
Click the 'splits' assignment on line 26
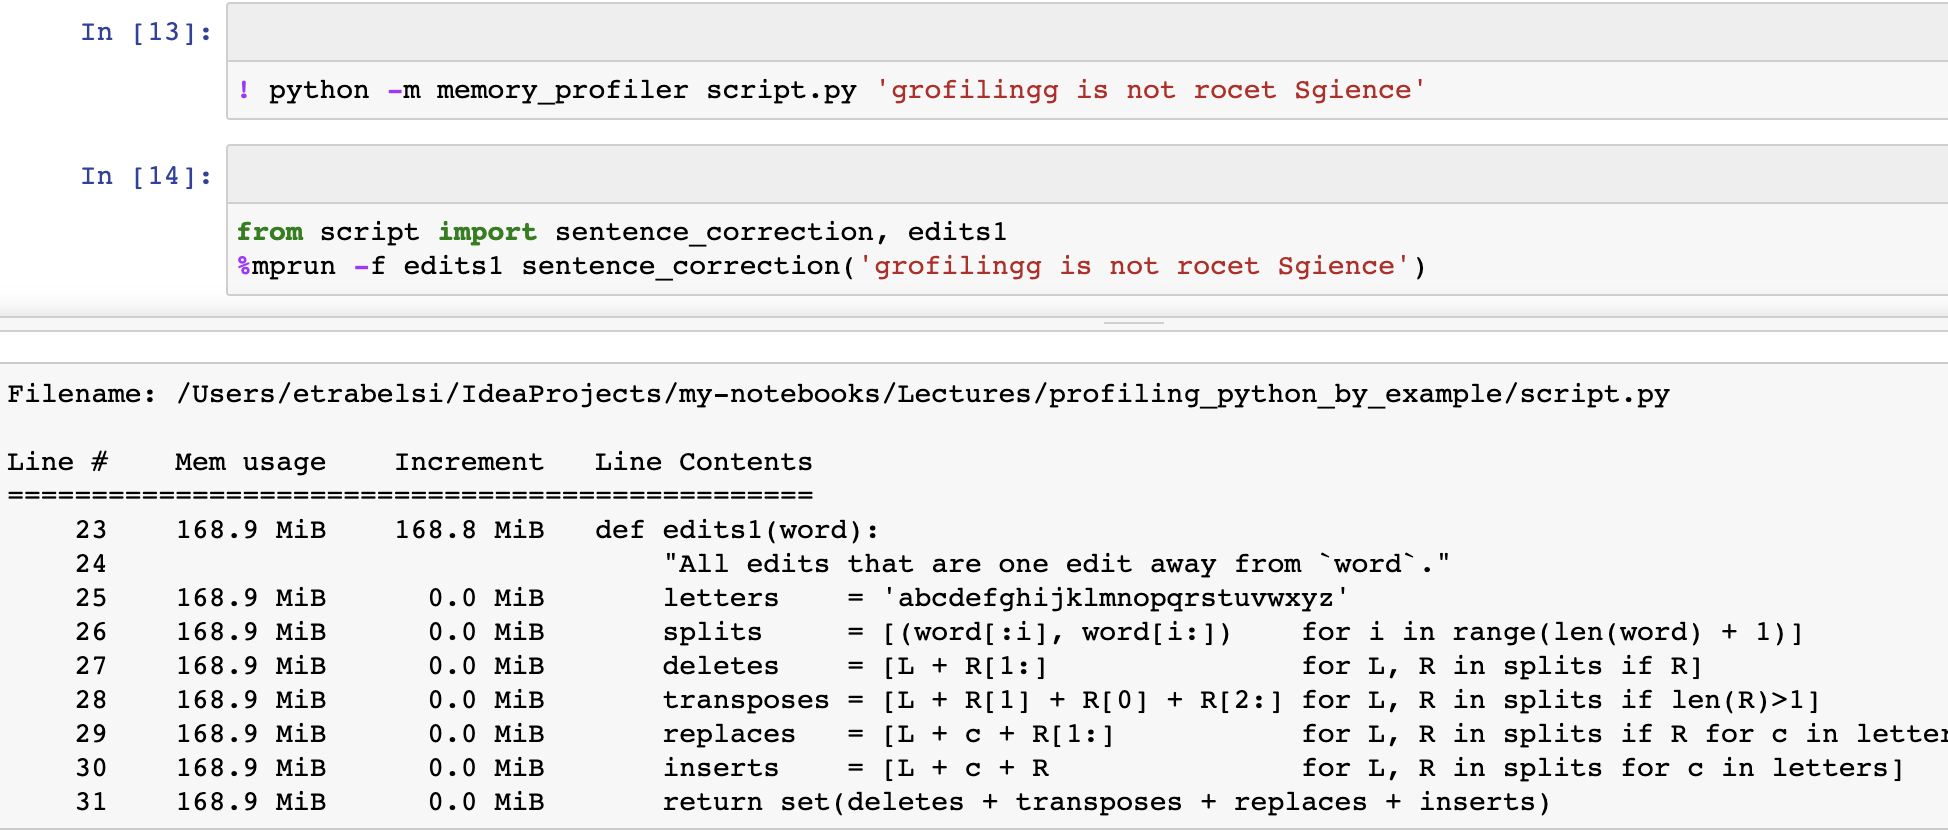(x=1232, y=632)
